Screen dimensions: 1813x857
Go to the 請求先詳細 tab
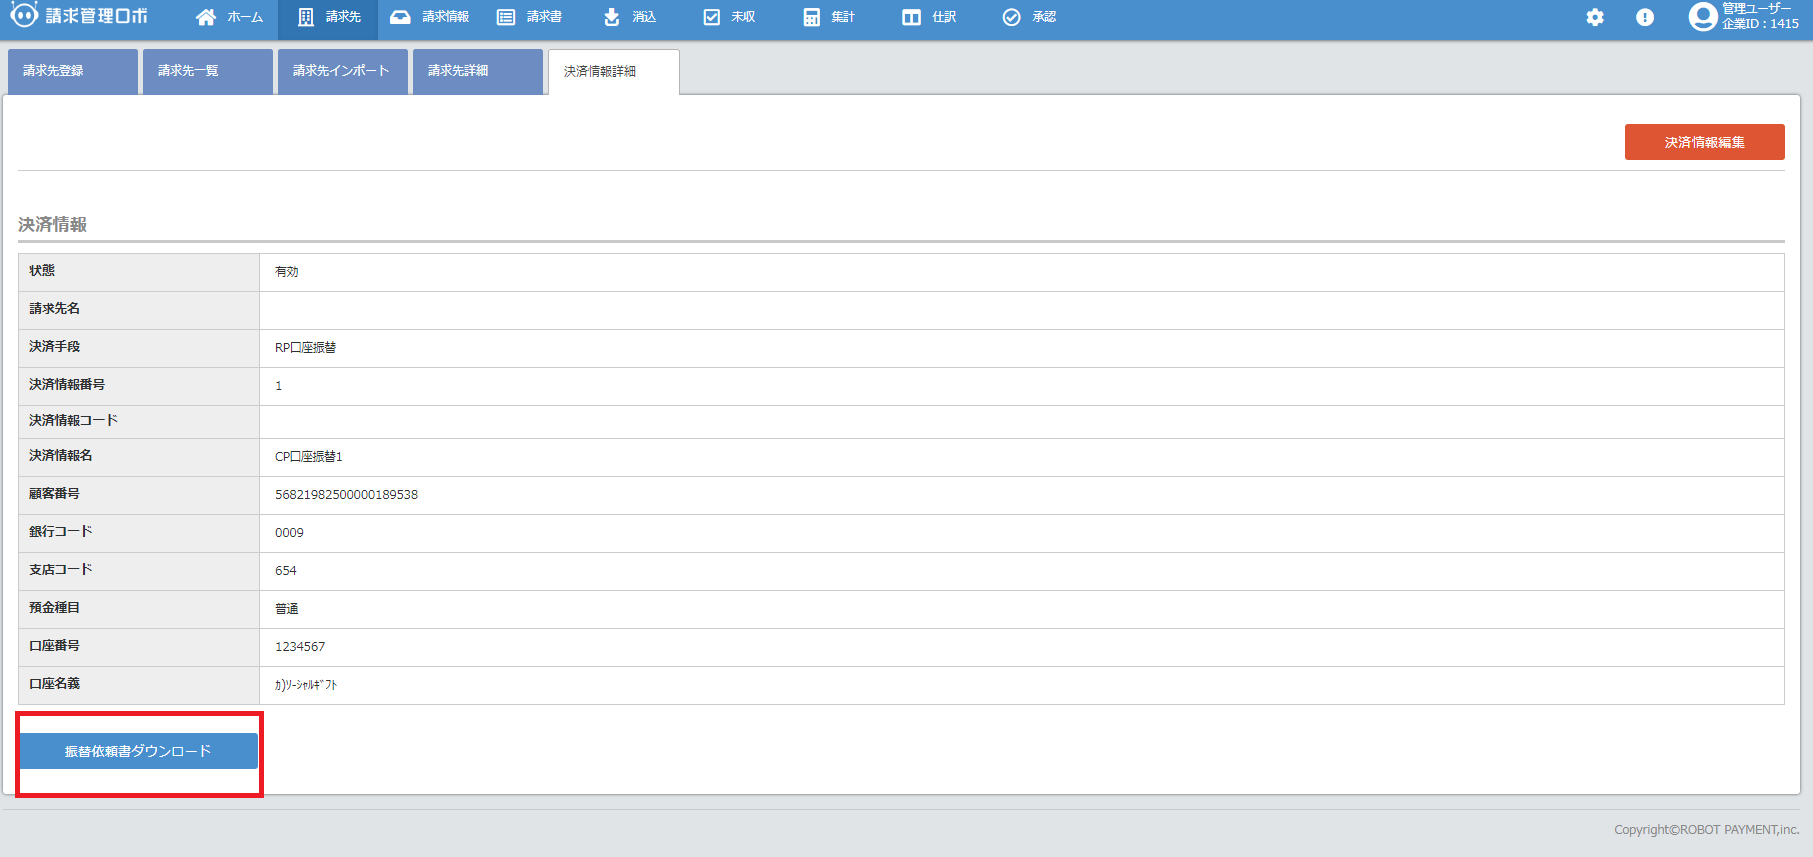[477, 71]
